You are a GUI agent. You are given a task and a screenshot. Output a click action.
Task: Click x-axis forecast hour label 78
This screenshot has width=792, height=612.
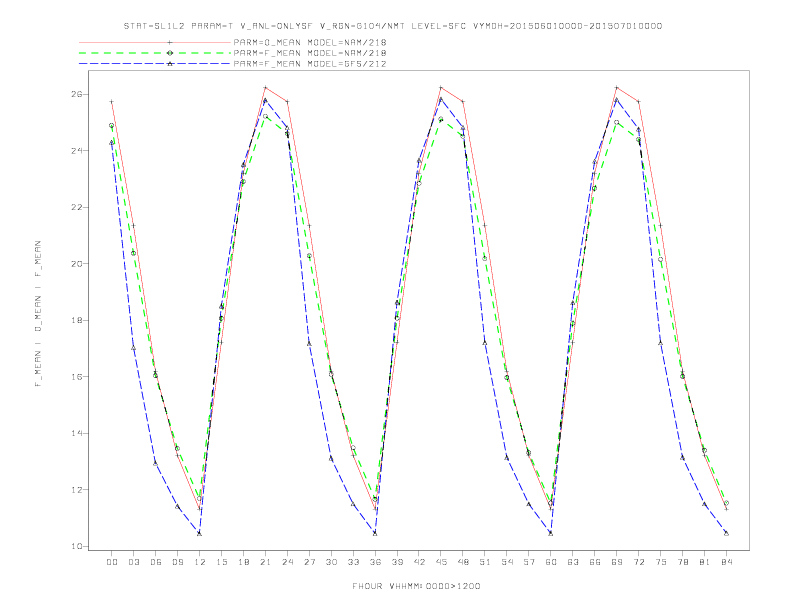[x=682, y=562]
